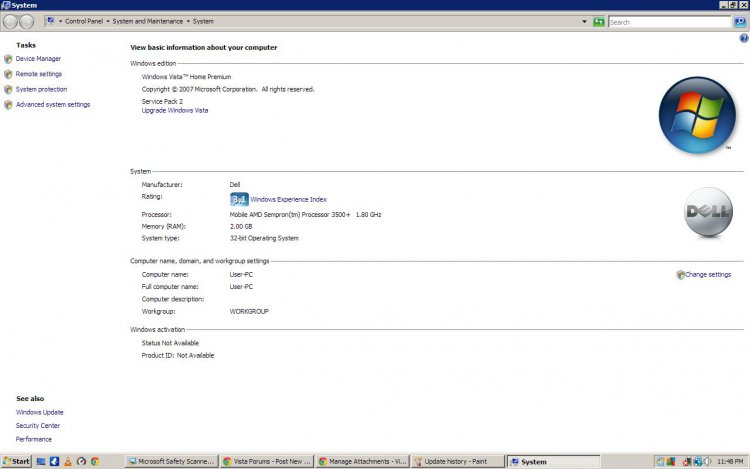Open Remote settings link
Screen dimensions: 750x469
(39, 74)
